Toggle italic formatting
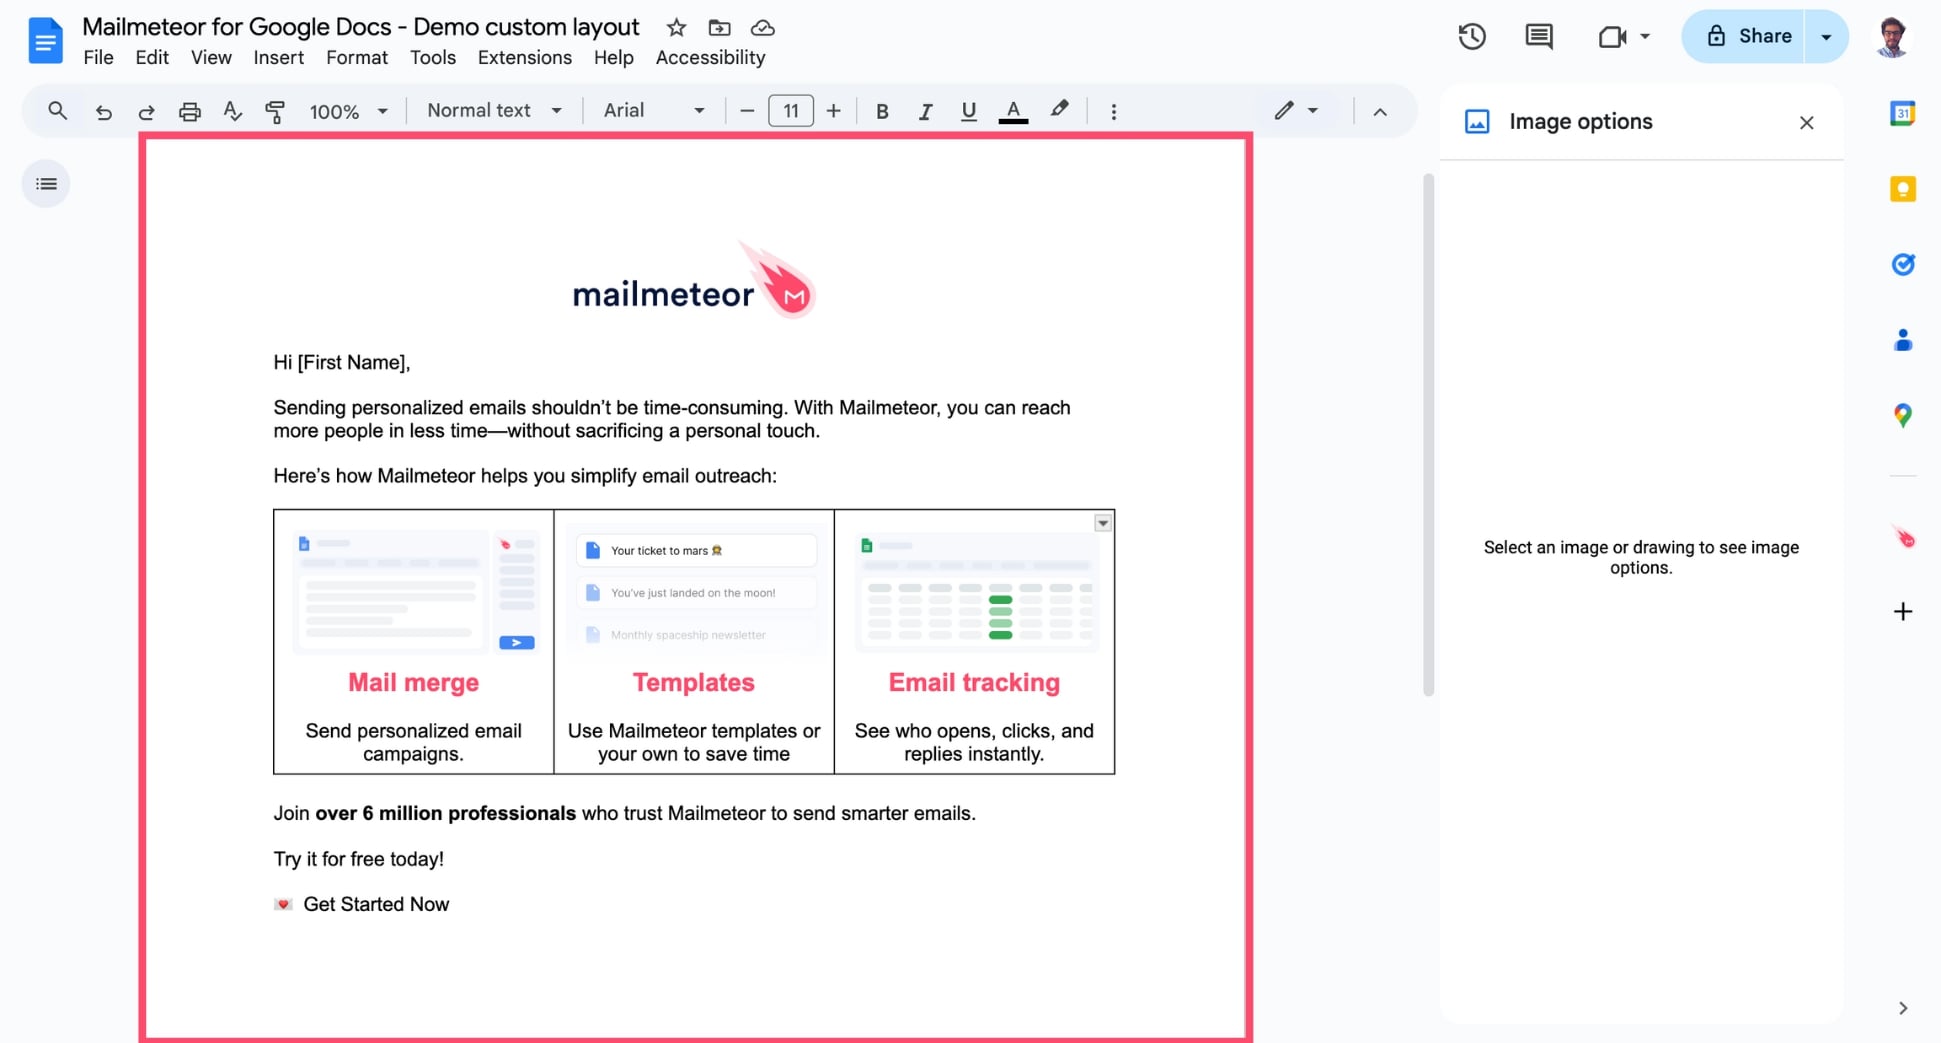Screen dimensions: 1941x1043 [x=925, y=111]
